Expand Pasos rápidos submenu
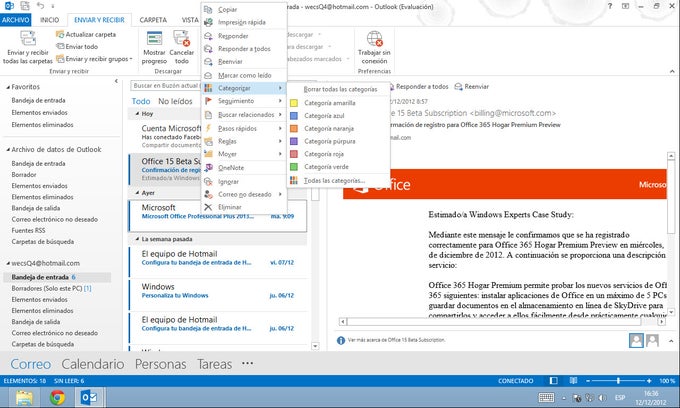This screenshot has width=680, height=408. click(x=244, y=129)
